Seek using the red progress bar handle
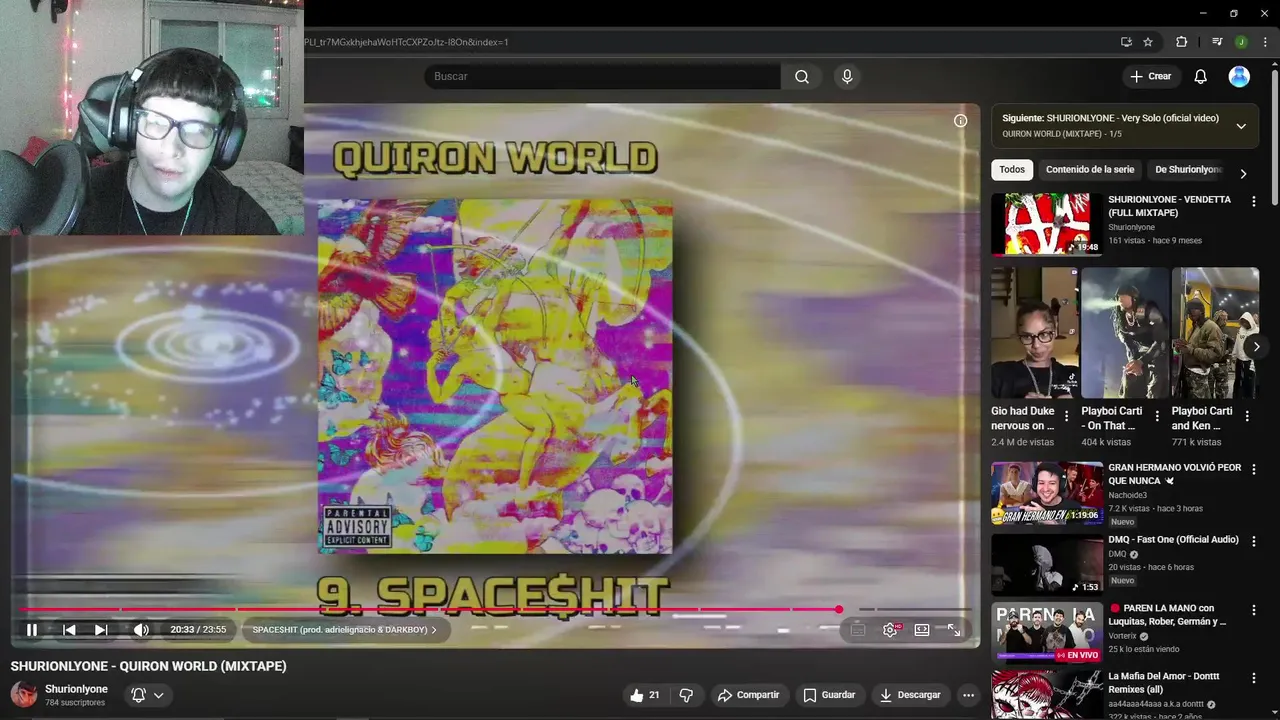The image size is (1280, 720). click(839, 609)
